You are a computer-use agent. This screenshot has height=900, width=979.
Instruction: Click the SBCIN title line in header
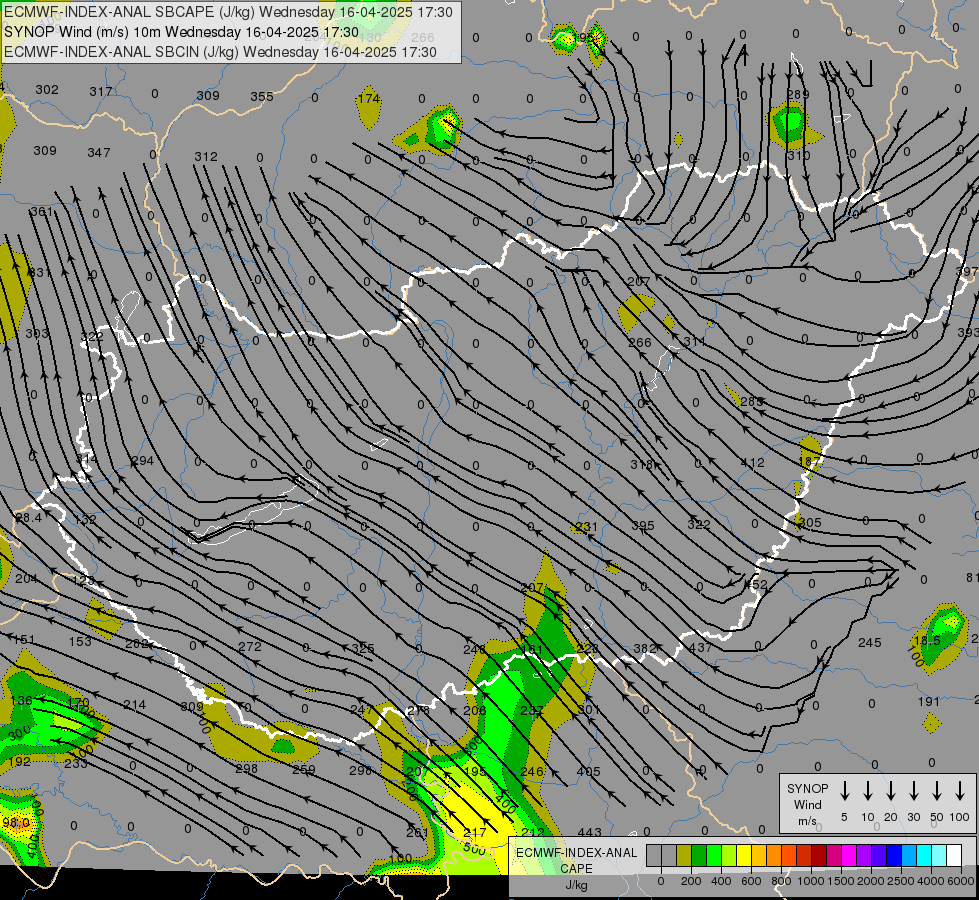tap(220, 52)
